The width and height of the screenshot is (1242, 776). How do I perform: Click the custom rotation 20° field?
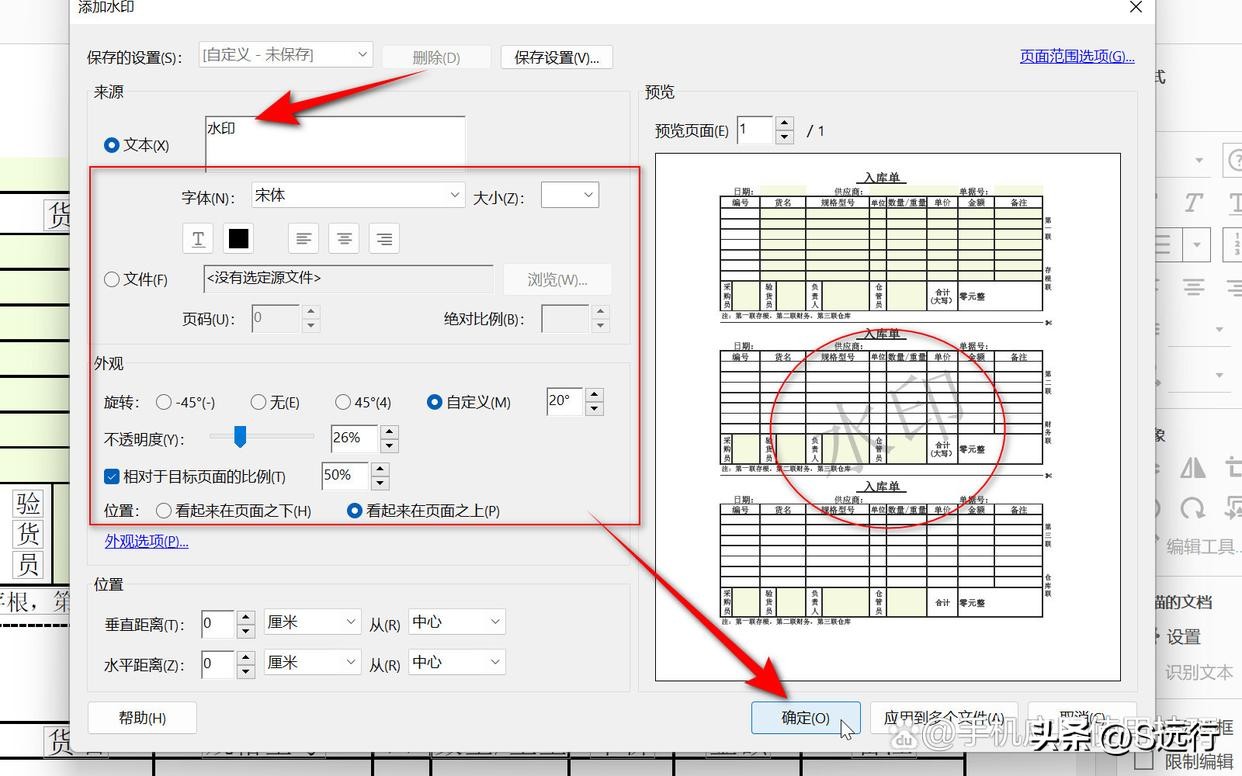tap(565, 402)
